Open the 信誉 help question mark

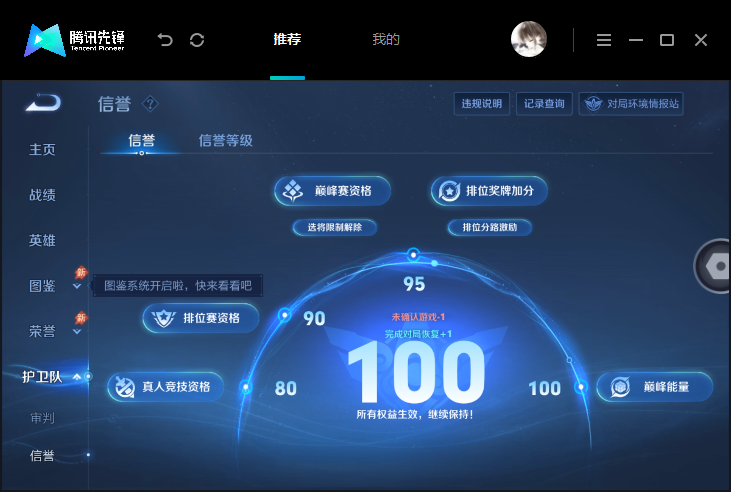coord(150,104)
